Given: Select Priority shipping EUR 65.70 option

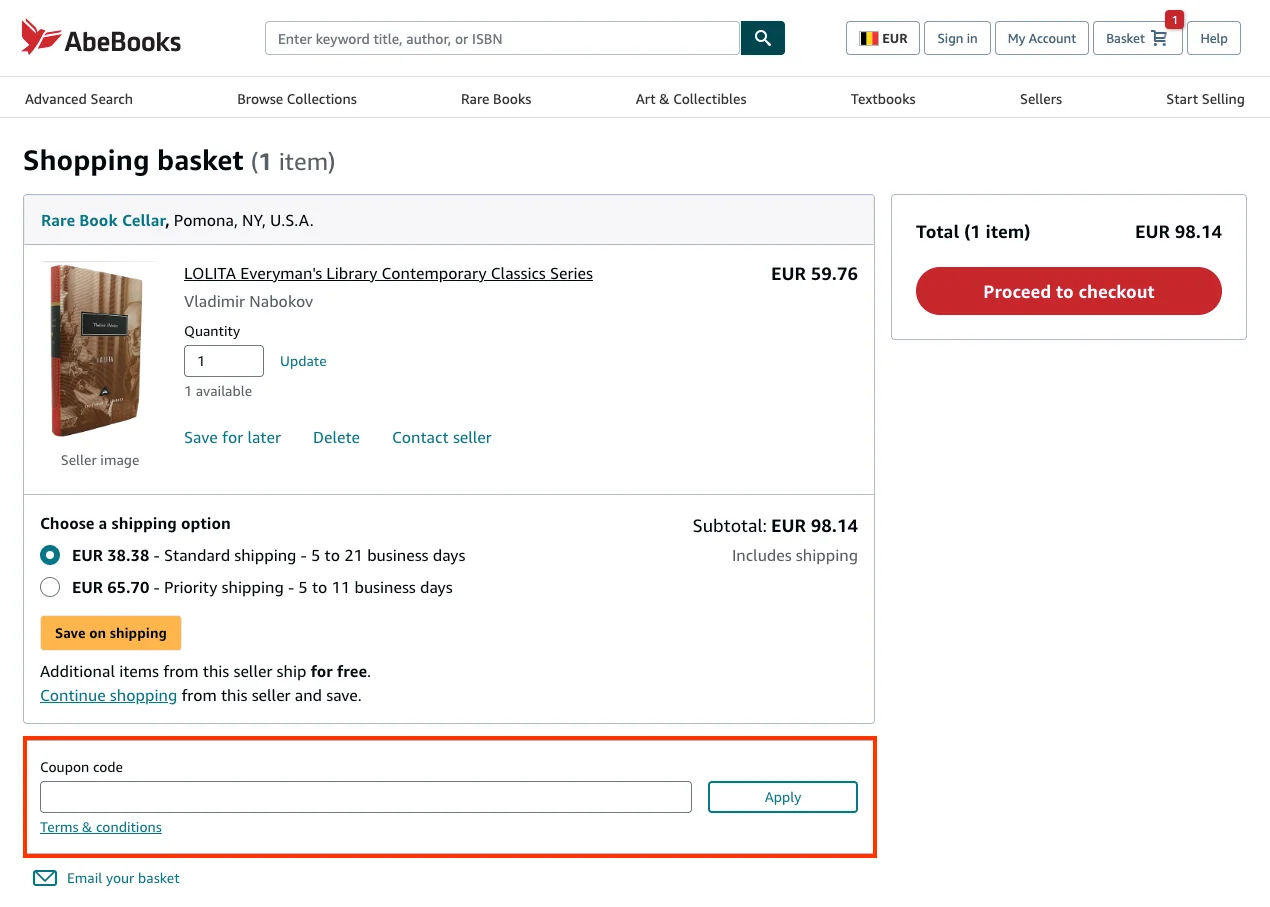Looking at the screenshot, I should (x=50, y=587).
